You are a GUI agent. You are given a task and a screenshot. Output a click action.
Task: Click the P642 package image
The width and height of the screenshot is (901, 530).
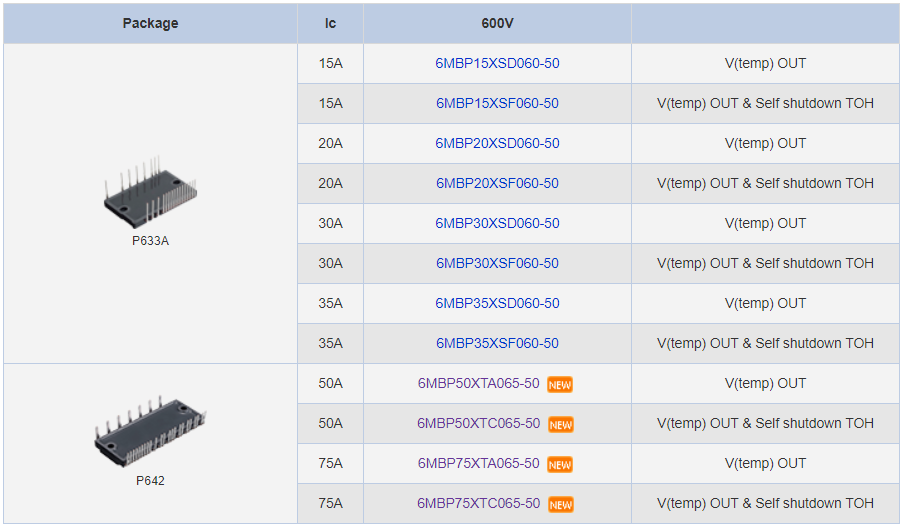click(x=150, y=431)
